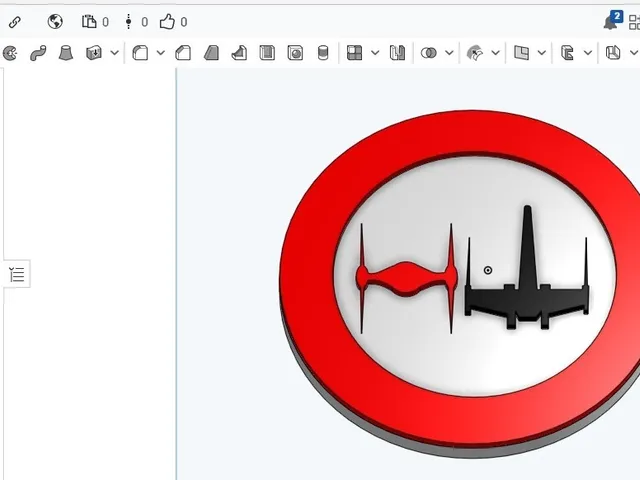Click the globe public-document icon
640x480 pixels.
click(x=55, y=22)
